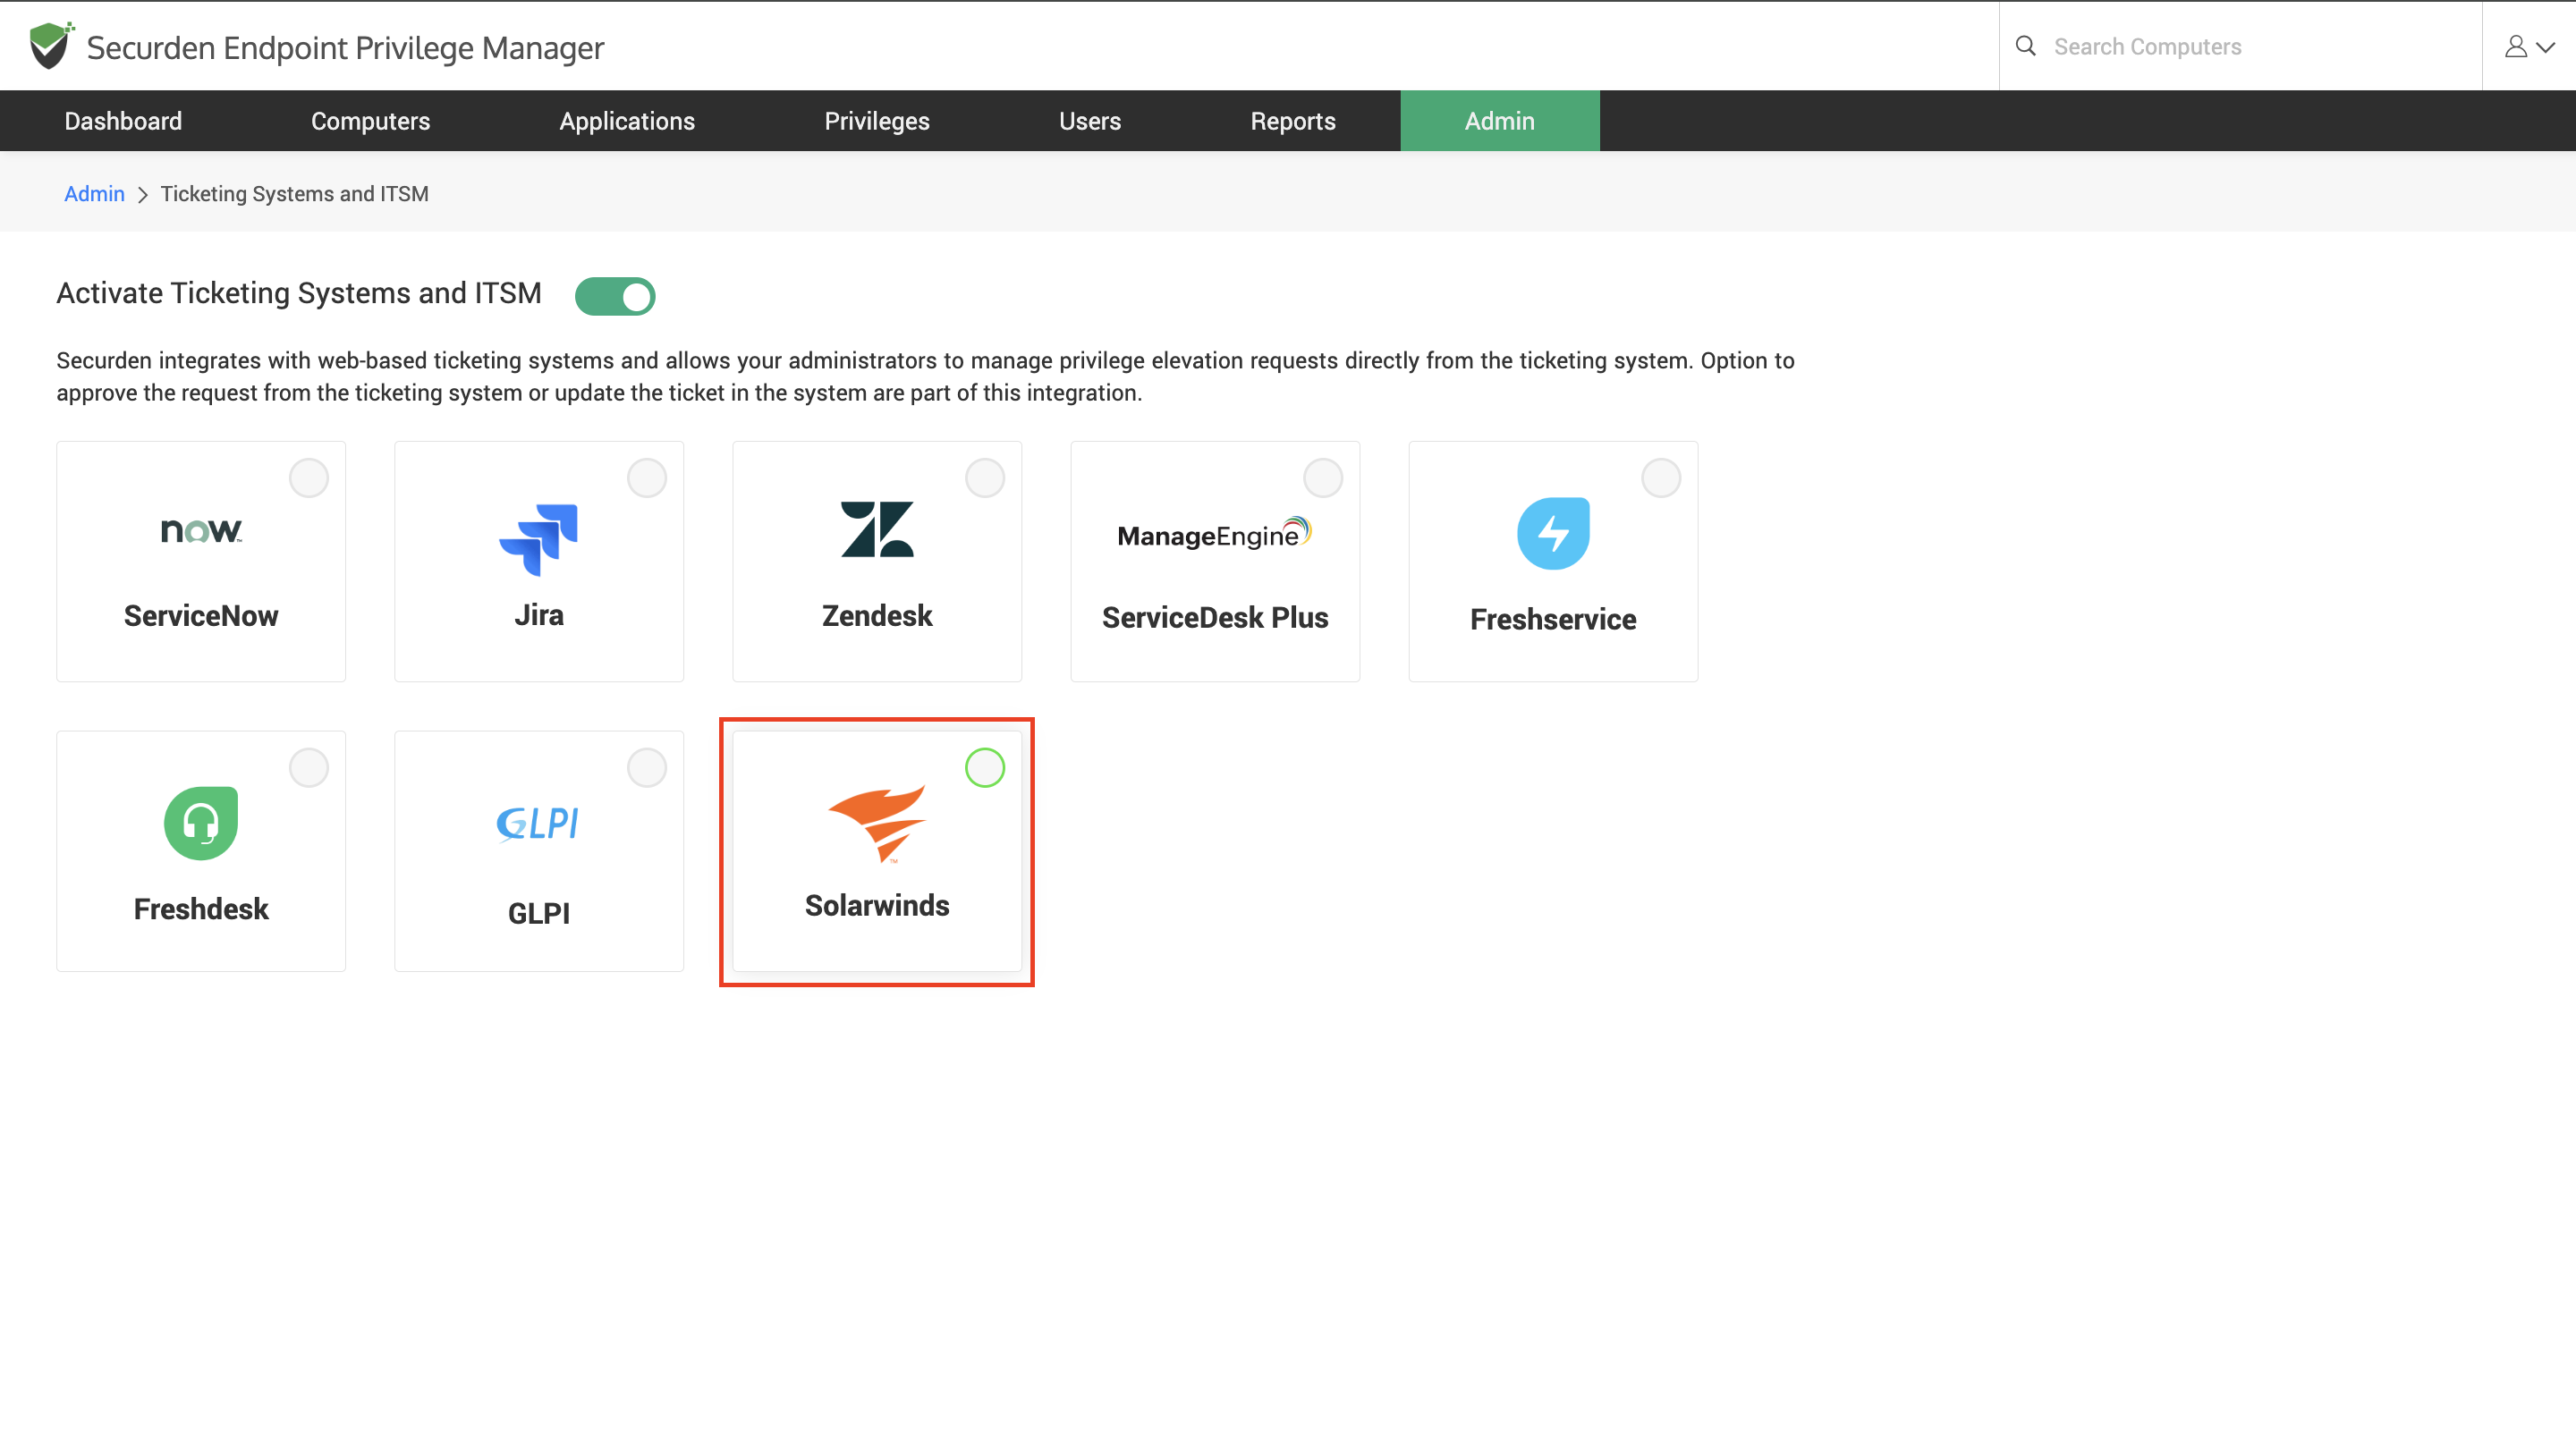Screen dimensions: 2576x1454
Task: Click the Securden shield logo
Action: 51,46
